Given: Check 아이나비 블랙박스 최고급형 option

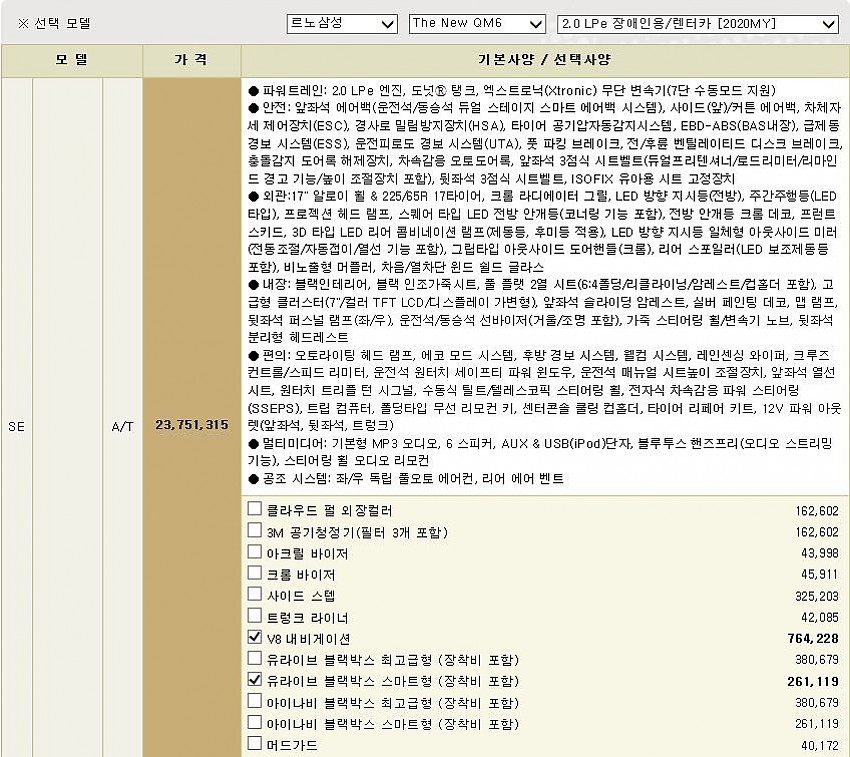Looking at the screenshot, I should (255, 701).
